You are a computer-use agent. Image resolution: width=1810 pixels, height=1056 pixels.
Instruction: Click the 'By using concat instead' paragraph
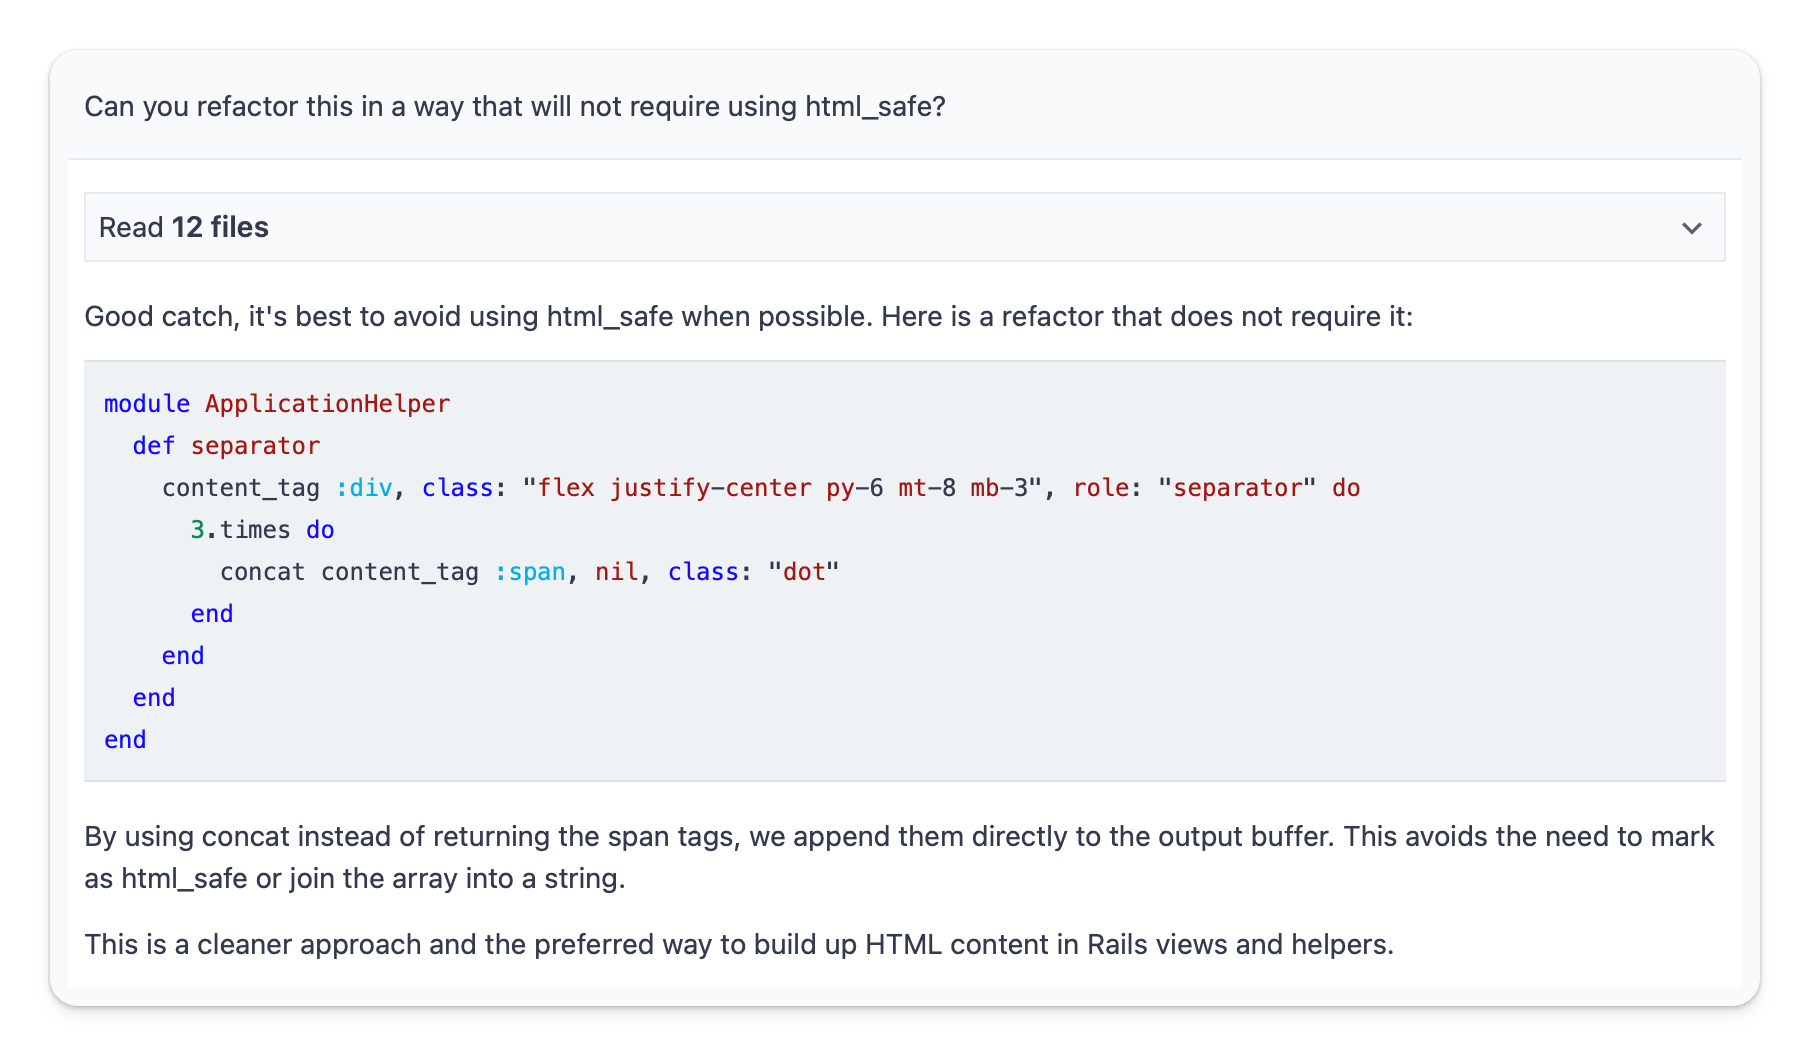900,857
